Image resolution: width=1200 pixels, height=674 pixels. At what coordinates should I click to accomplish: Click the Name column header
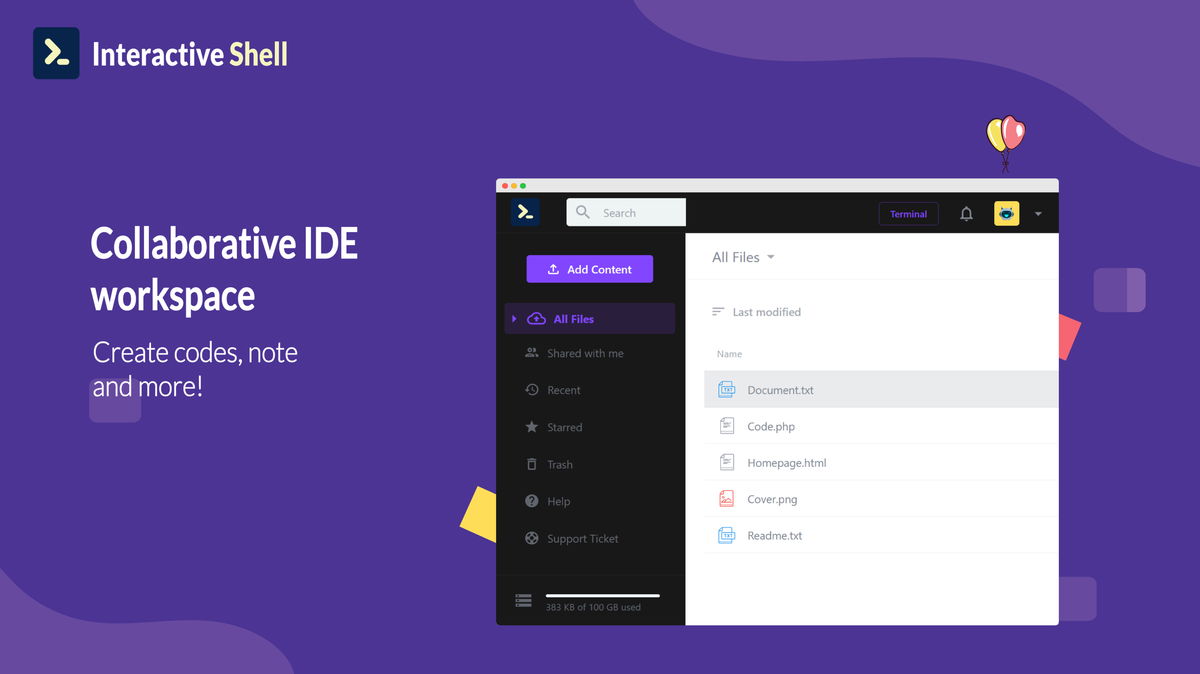point(729,353)
